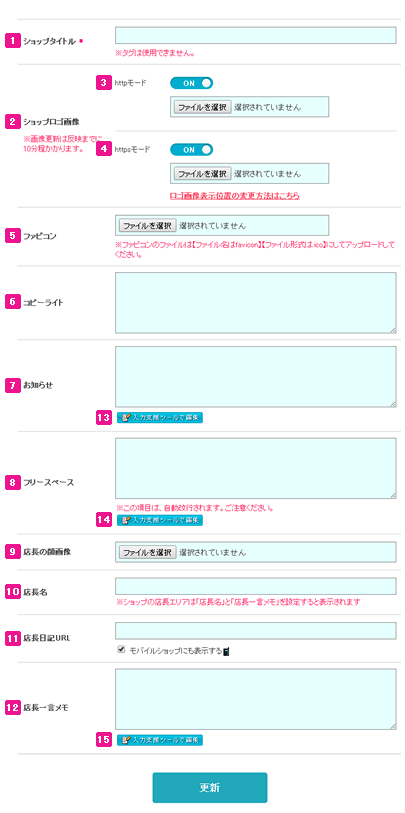Viewport: 405px width, 813px height.
Task: Click the 店長名 input field
Action: [x=256, y=586]
